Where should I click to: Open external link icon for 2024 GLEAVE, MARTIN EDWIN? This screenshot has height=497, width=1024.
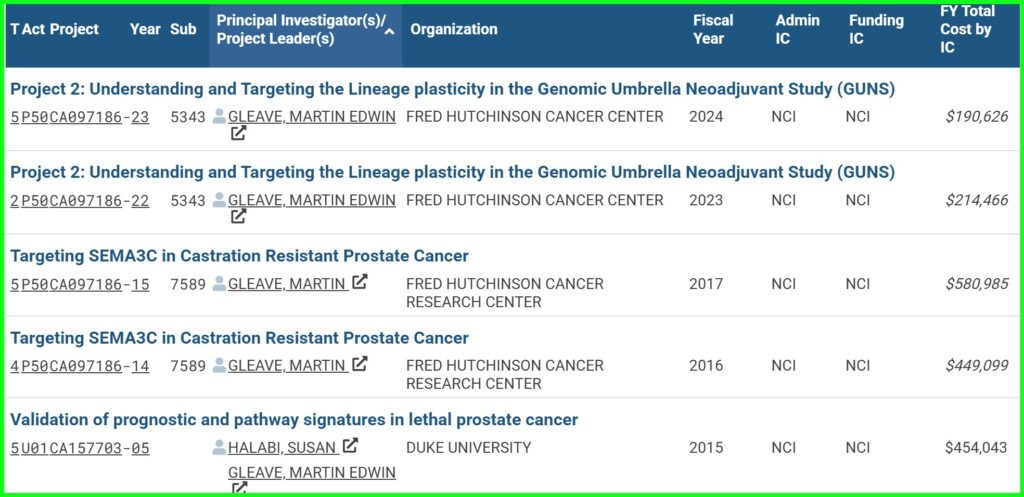[238, 134]
